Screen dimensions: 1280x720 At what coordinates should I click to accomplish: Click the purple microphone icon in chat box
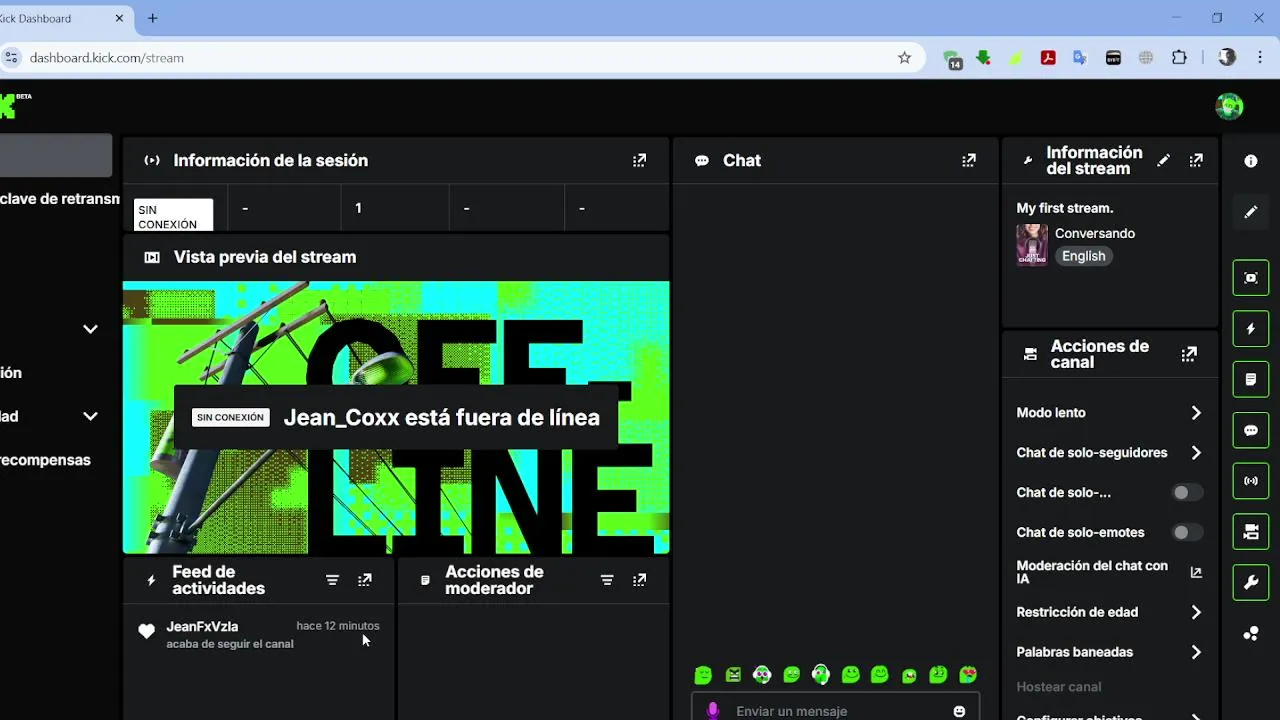tap(713, 711)
